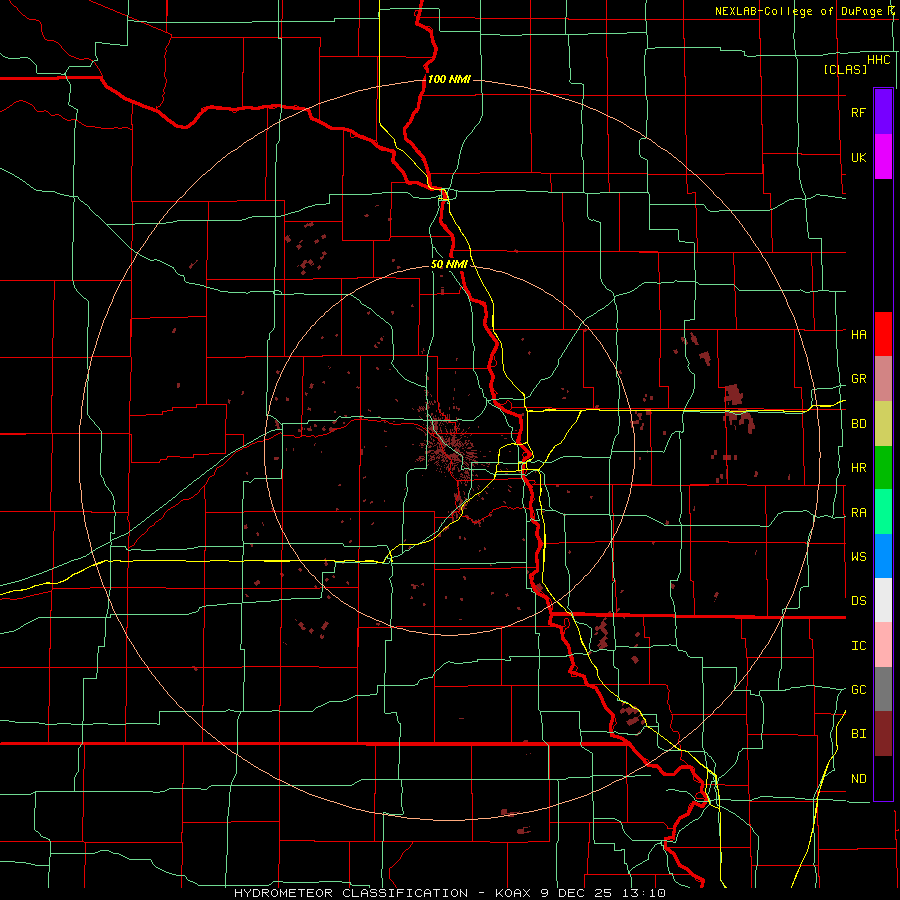Screen dimensions: 900x900
Task: Click the GR legend label
Action: click(x=858, y=379)
